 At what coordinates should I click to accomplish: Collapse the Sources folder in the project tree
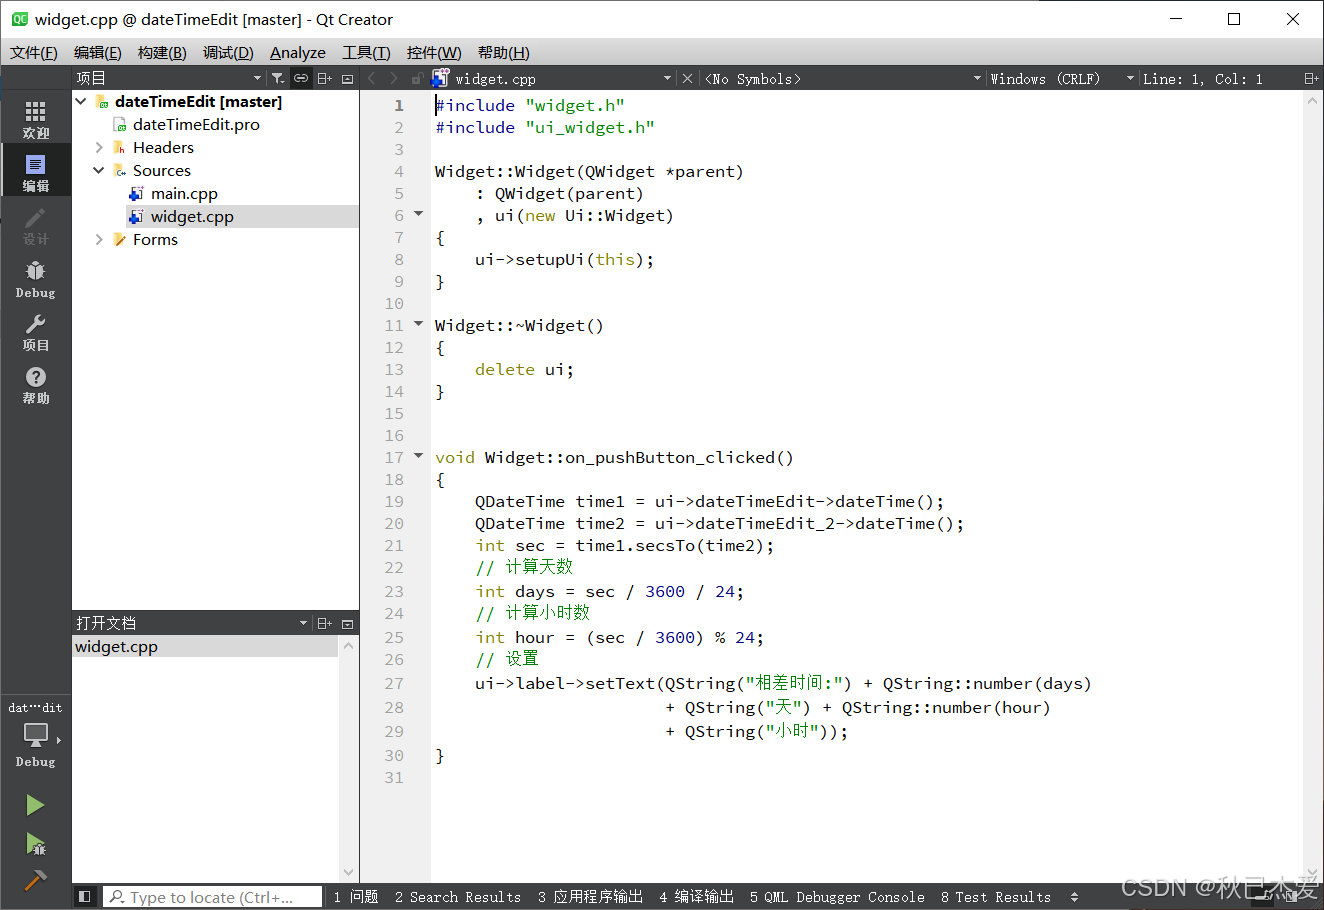[97, 170]
